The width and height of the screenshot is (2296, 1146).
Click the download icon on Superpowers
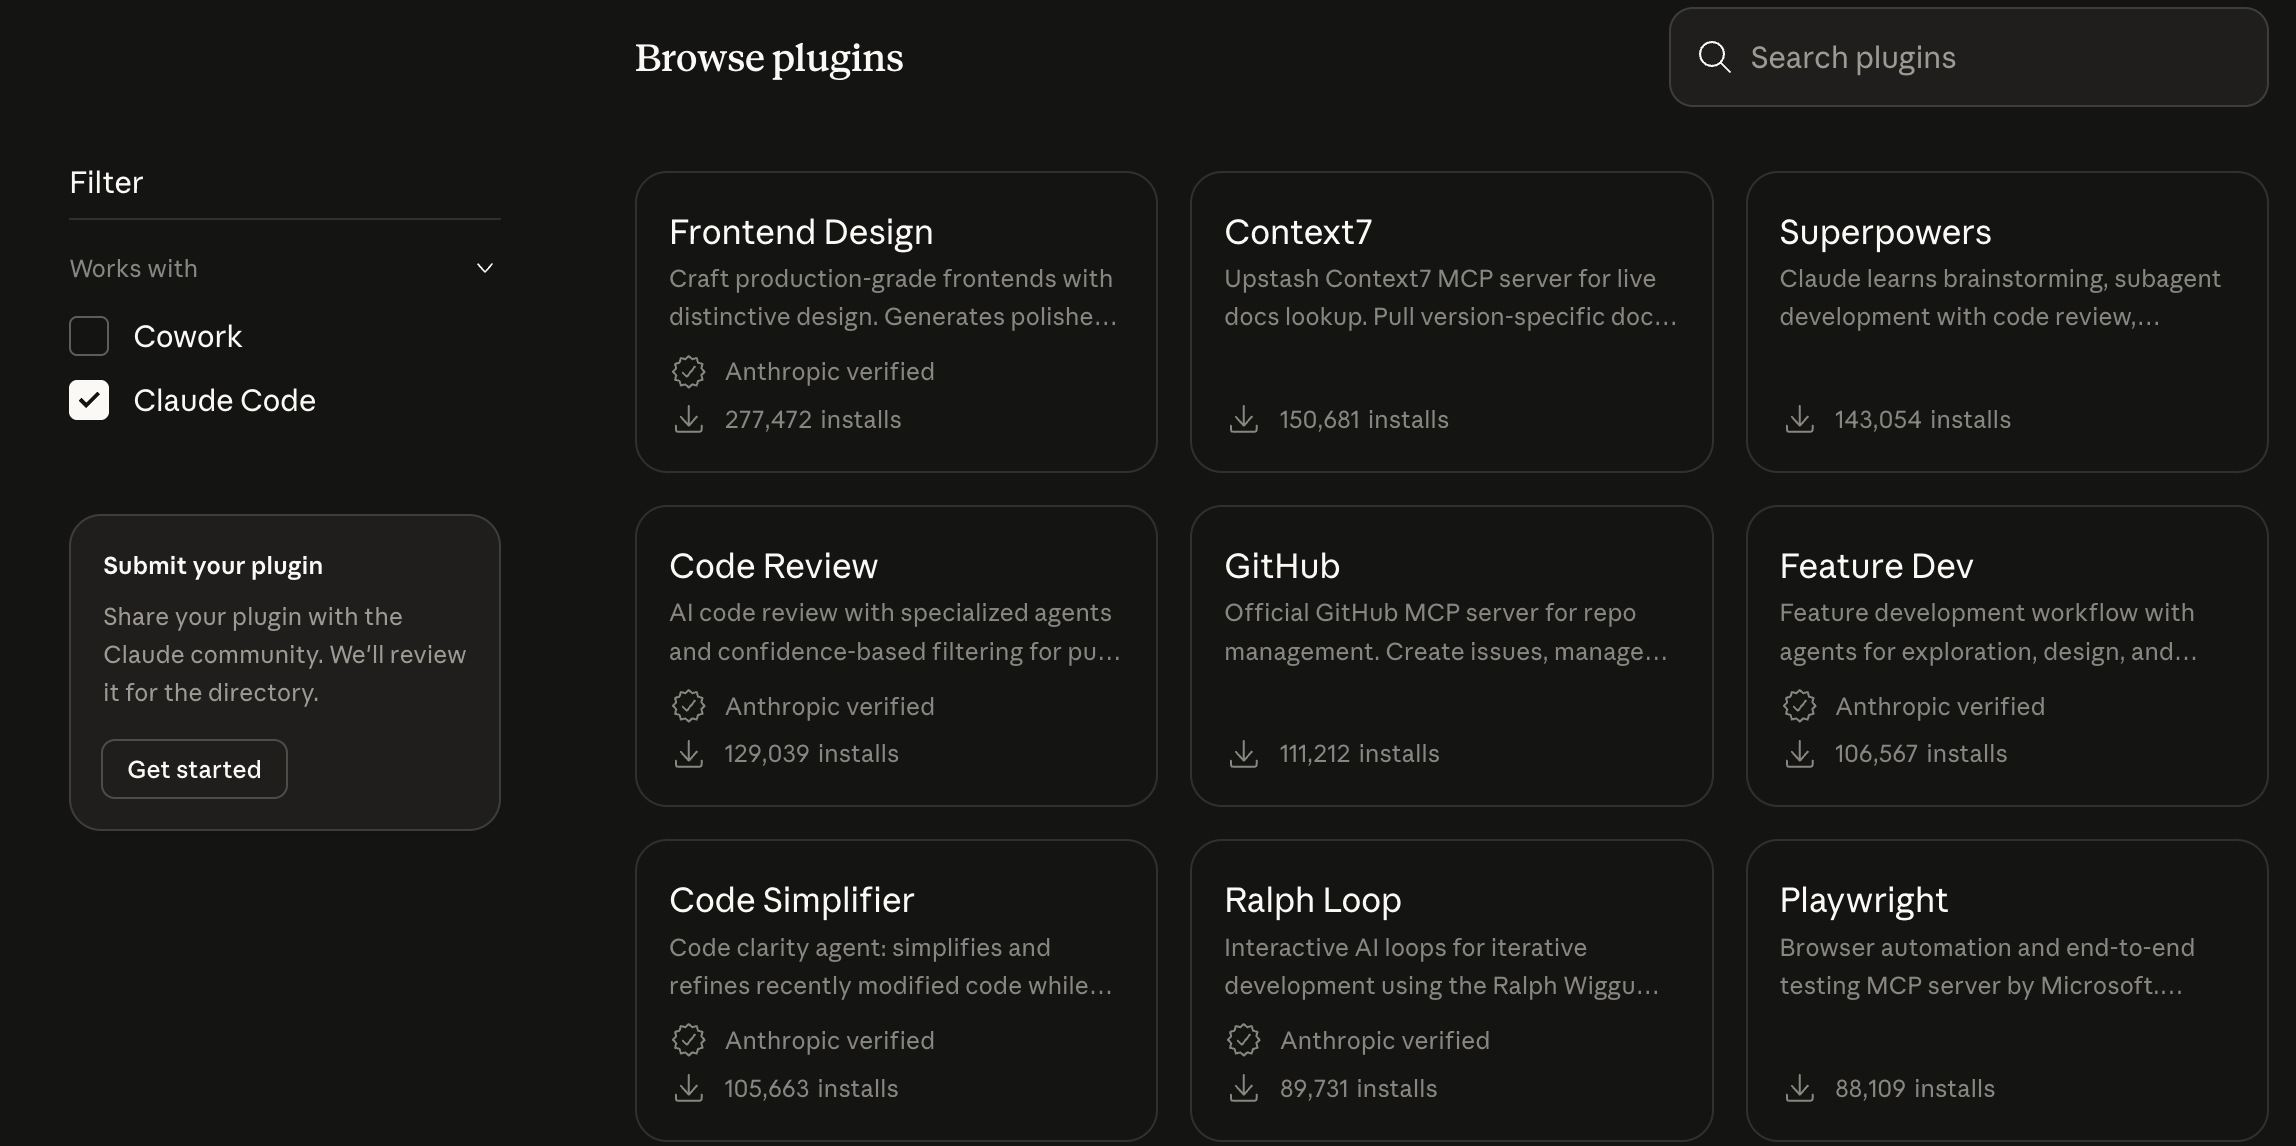[1800, 420]
